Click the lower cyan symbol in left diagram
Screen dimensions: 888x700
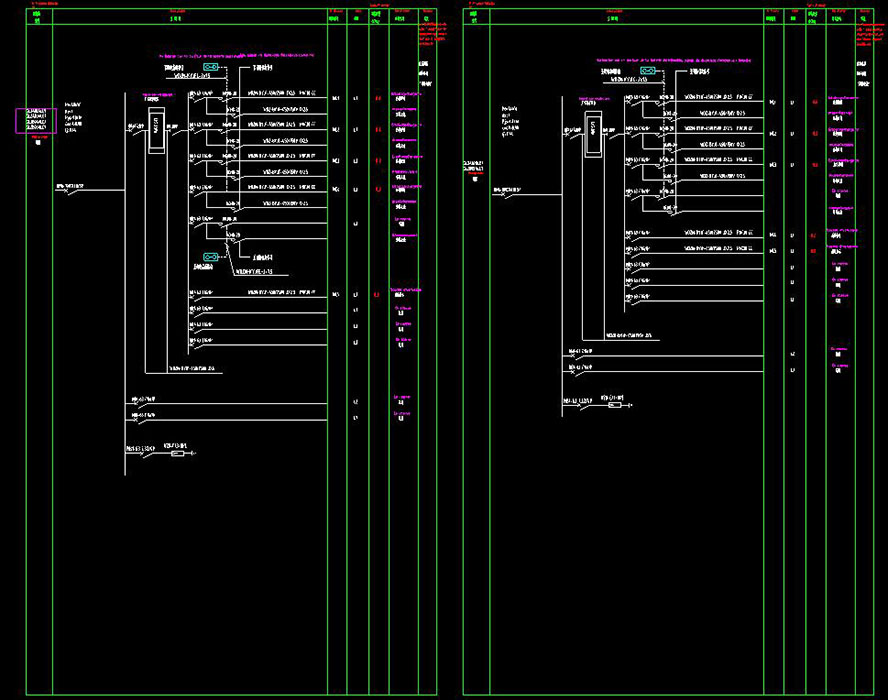(210, 257)
